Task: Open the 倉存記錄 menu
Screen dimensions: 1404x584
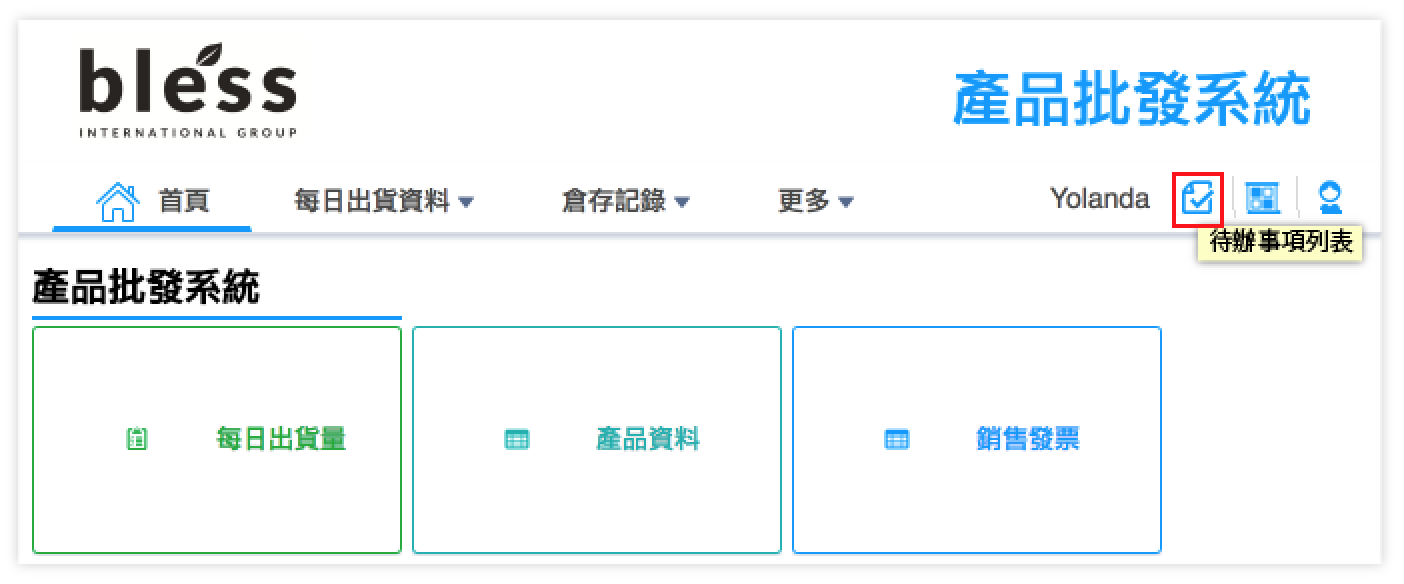Action: (626, 201)
